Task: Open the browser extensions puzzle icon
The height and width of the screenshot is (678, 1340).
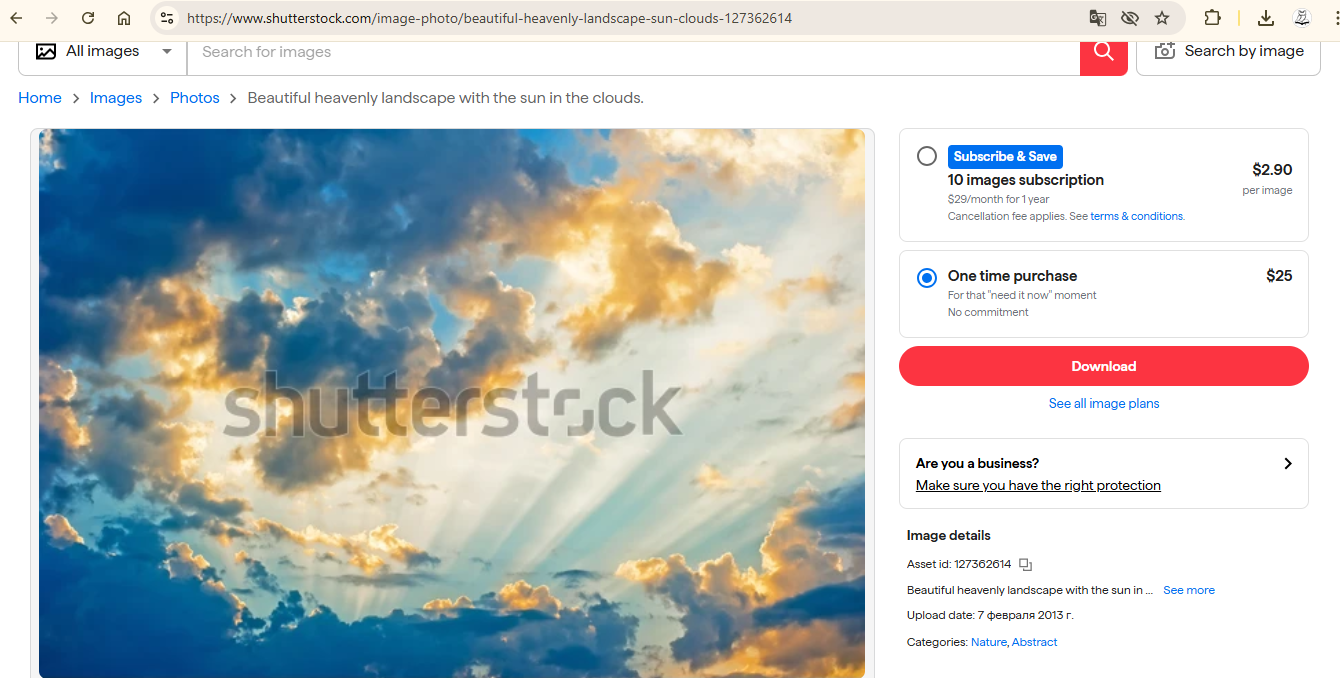Action: tap(1212, 18)
